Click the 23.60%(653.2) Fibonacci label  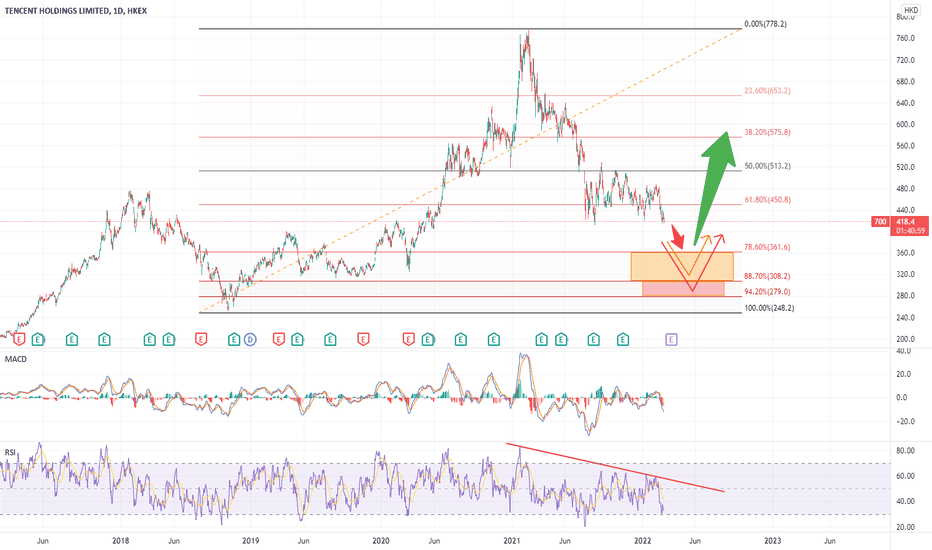(767, 91)
